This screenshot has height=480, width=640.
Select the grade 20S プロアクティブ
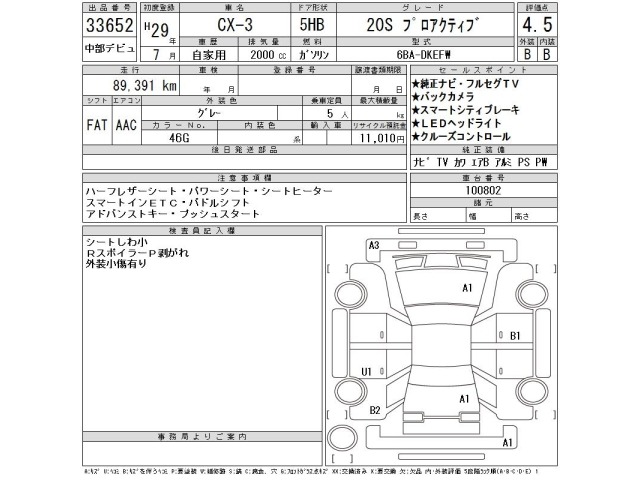(421, 25)
